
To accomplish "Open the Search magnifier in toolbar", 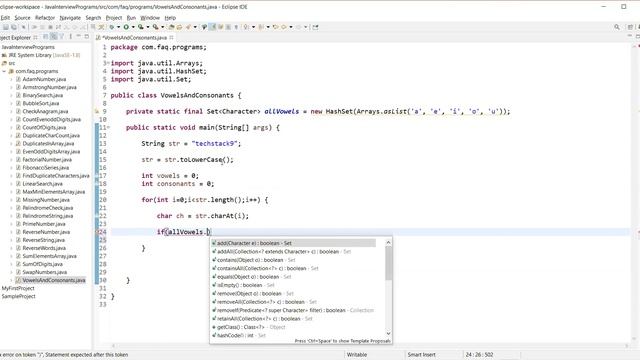I will point(617,27).
